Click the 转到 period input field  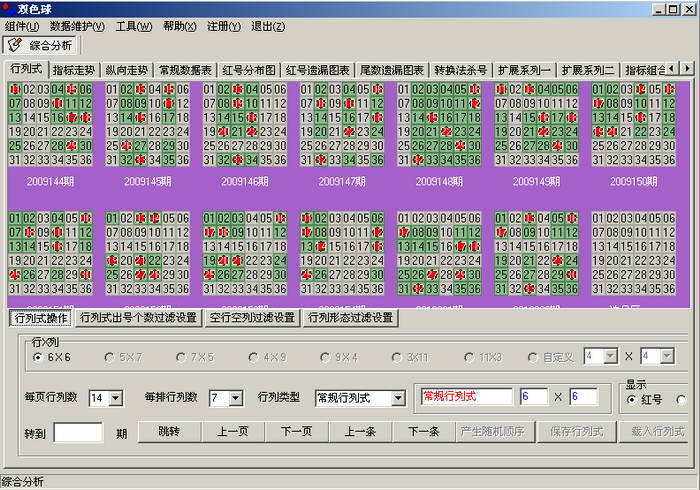click(78, 432)
